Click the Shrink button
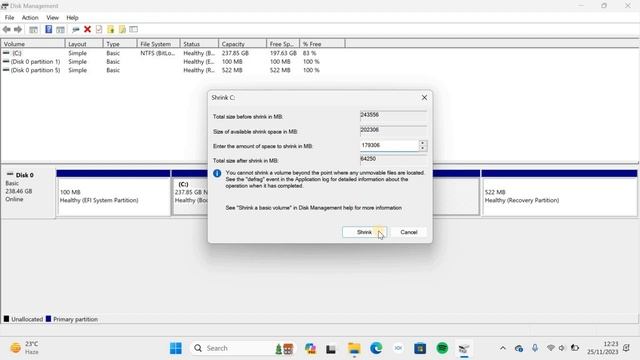Viewport: 640px width, 360px height. pos(364,232)
